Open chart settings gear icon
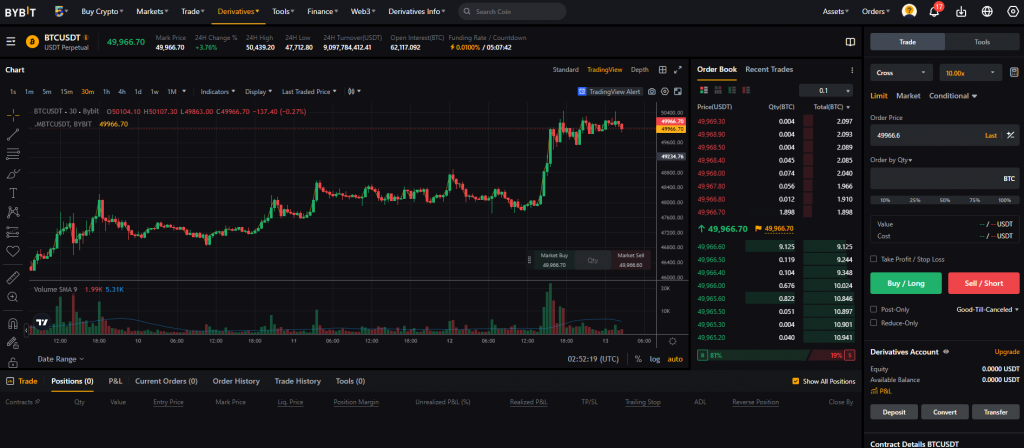1024x448 pixels. (665, 91)
